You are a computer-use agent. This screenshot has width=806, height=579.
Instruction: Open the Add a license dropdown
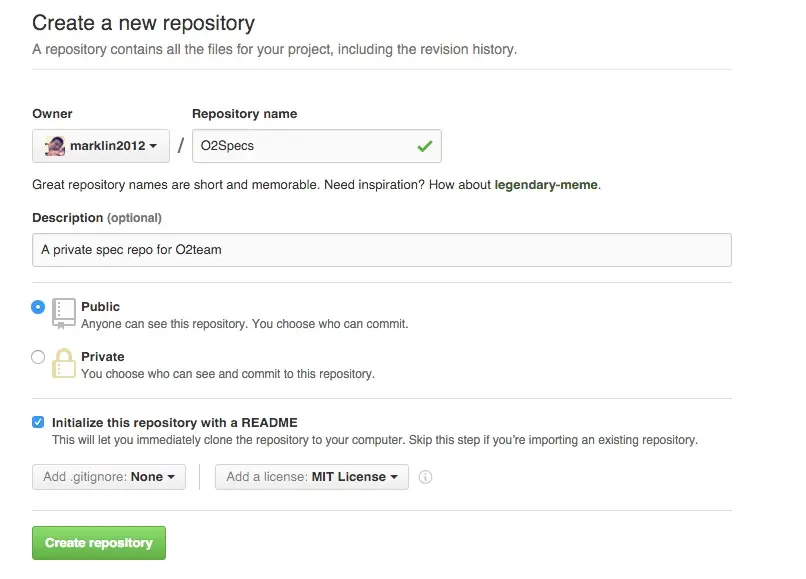(x=312, y=477)
